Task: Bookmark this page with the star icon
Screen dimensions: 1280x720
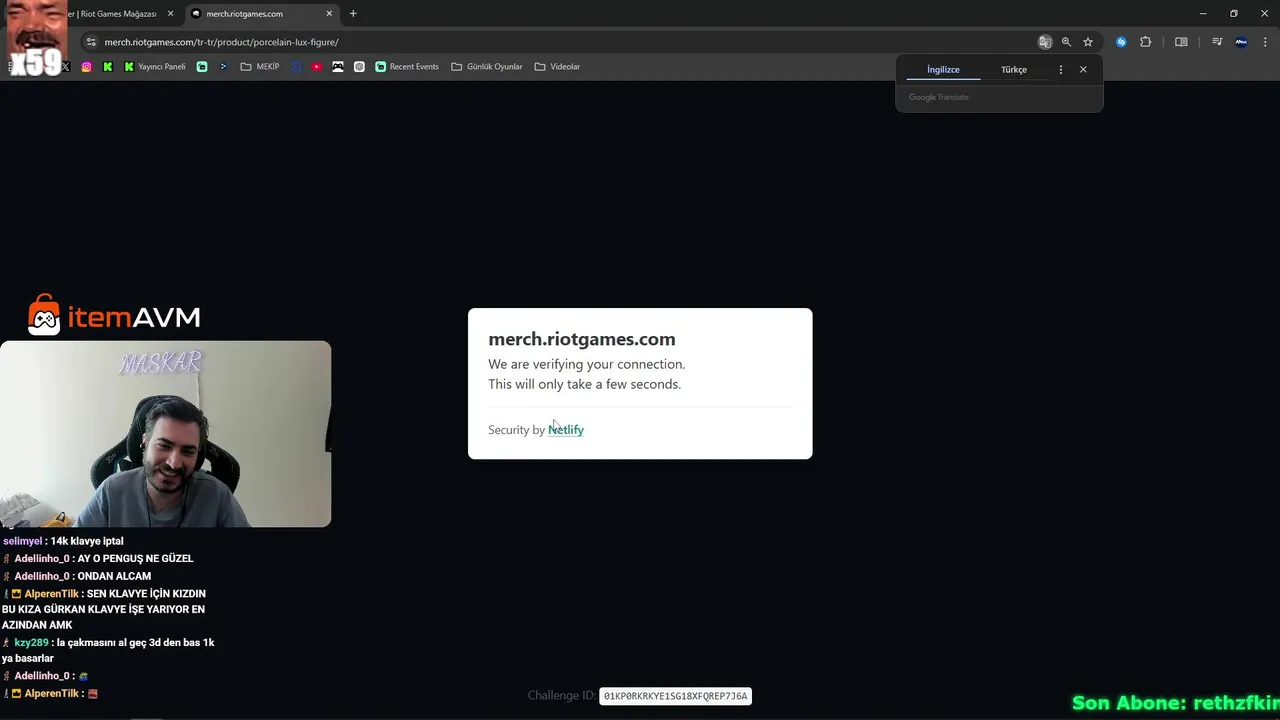Action: [x=1088, y=42]
